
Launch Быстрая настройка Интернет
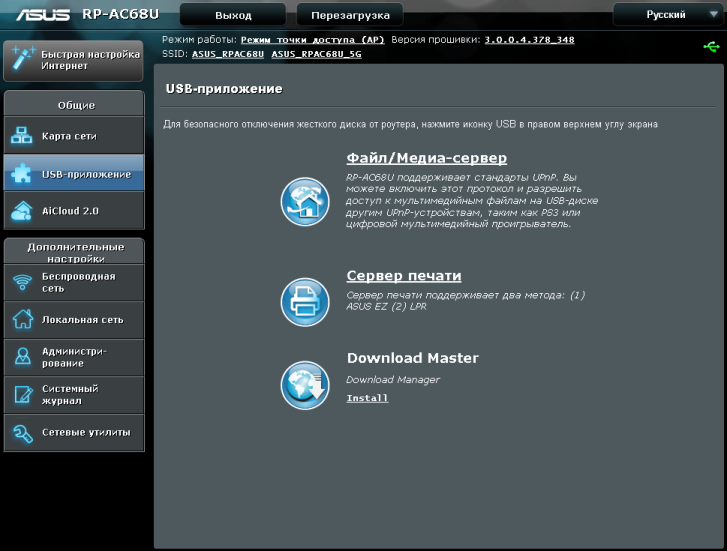click(x=73, y=60)
